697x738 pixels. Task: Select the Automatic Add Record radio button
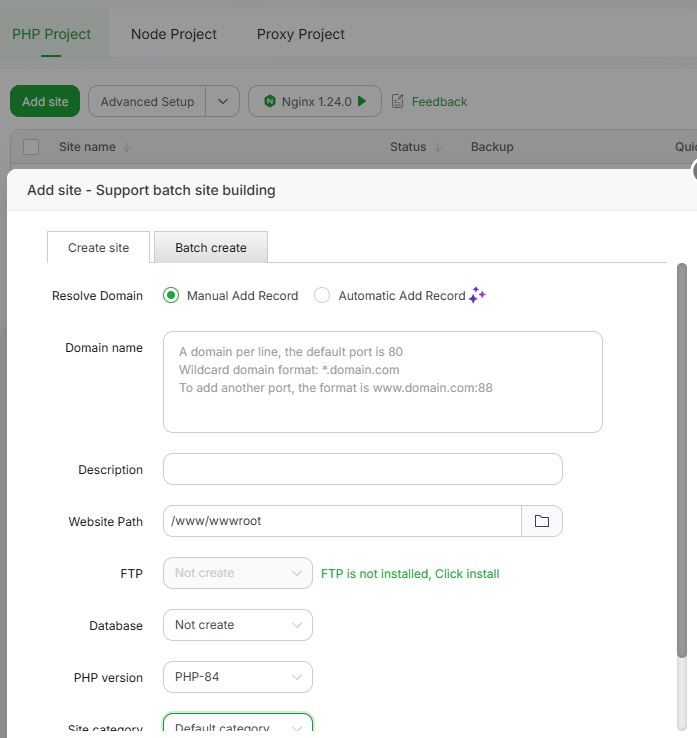click(x=322, y=295)
